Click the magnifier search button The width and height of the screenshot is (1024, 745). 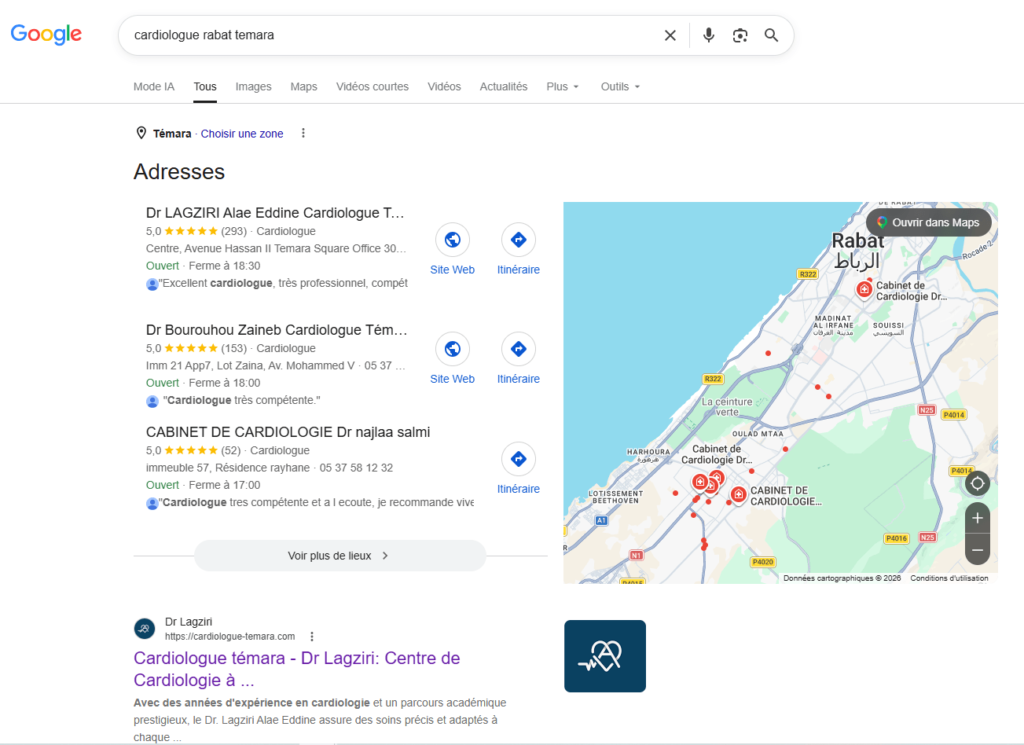771,35
